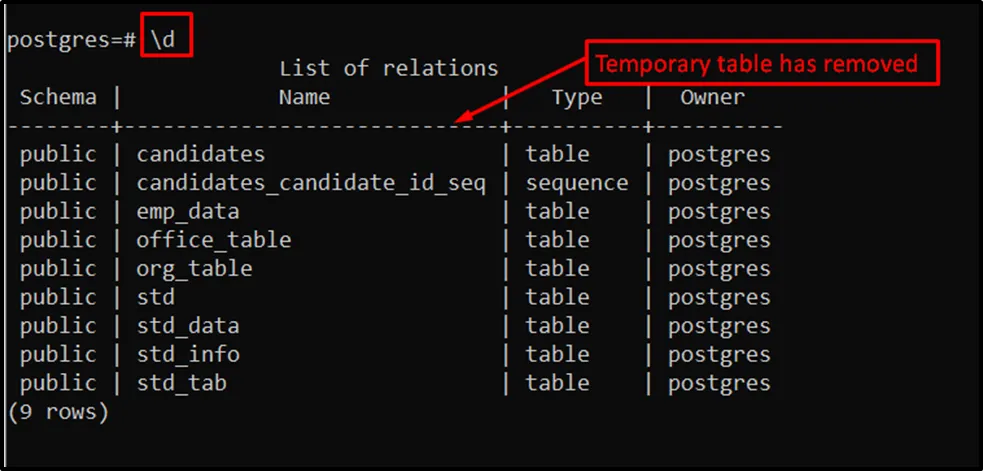Click the "List of relations" heading

(x=389, y=69)
